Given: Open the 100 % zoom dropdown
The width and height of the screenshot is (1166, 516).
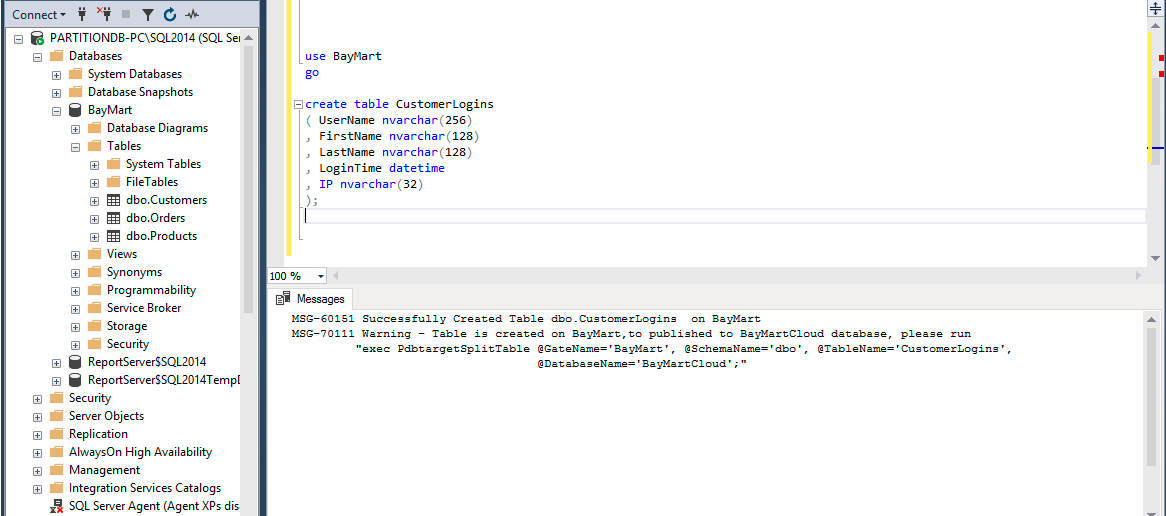Looking at the screenshot, I should click(x=321, y=276).
